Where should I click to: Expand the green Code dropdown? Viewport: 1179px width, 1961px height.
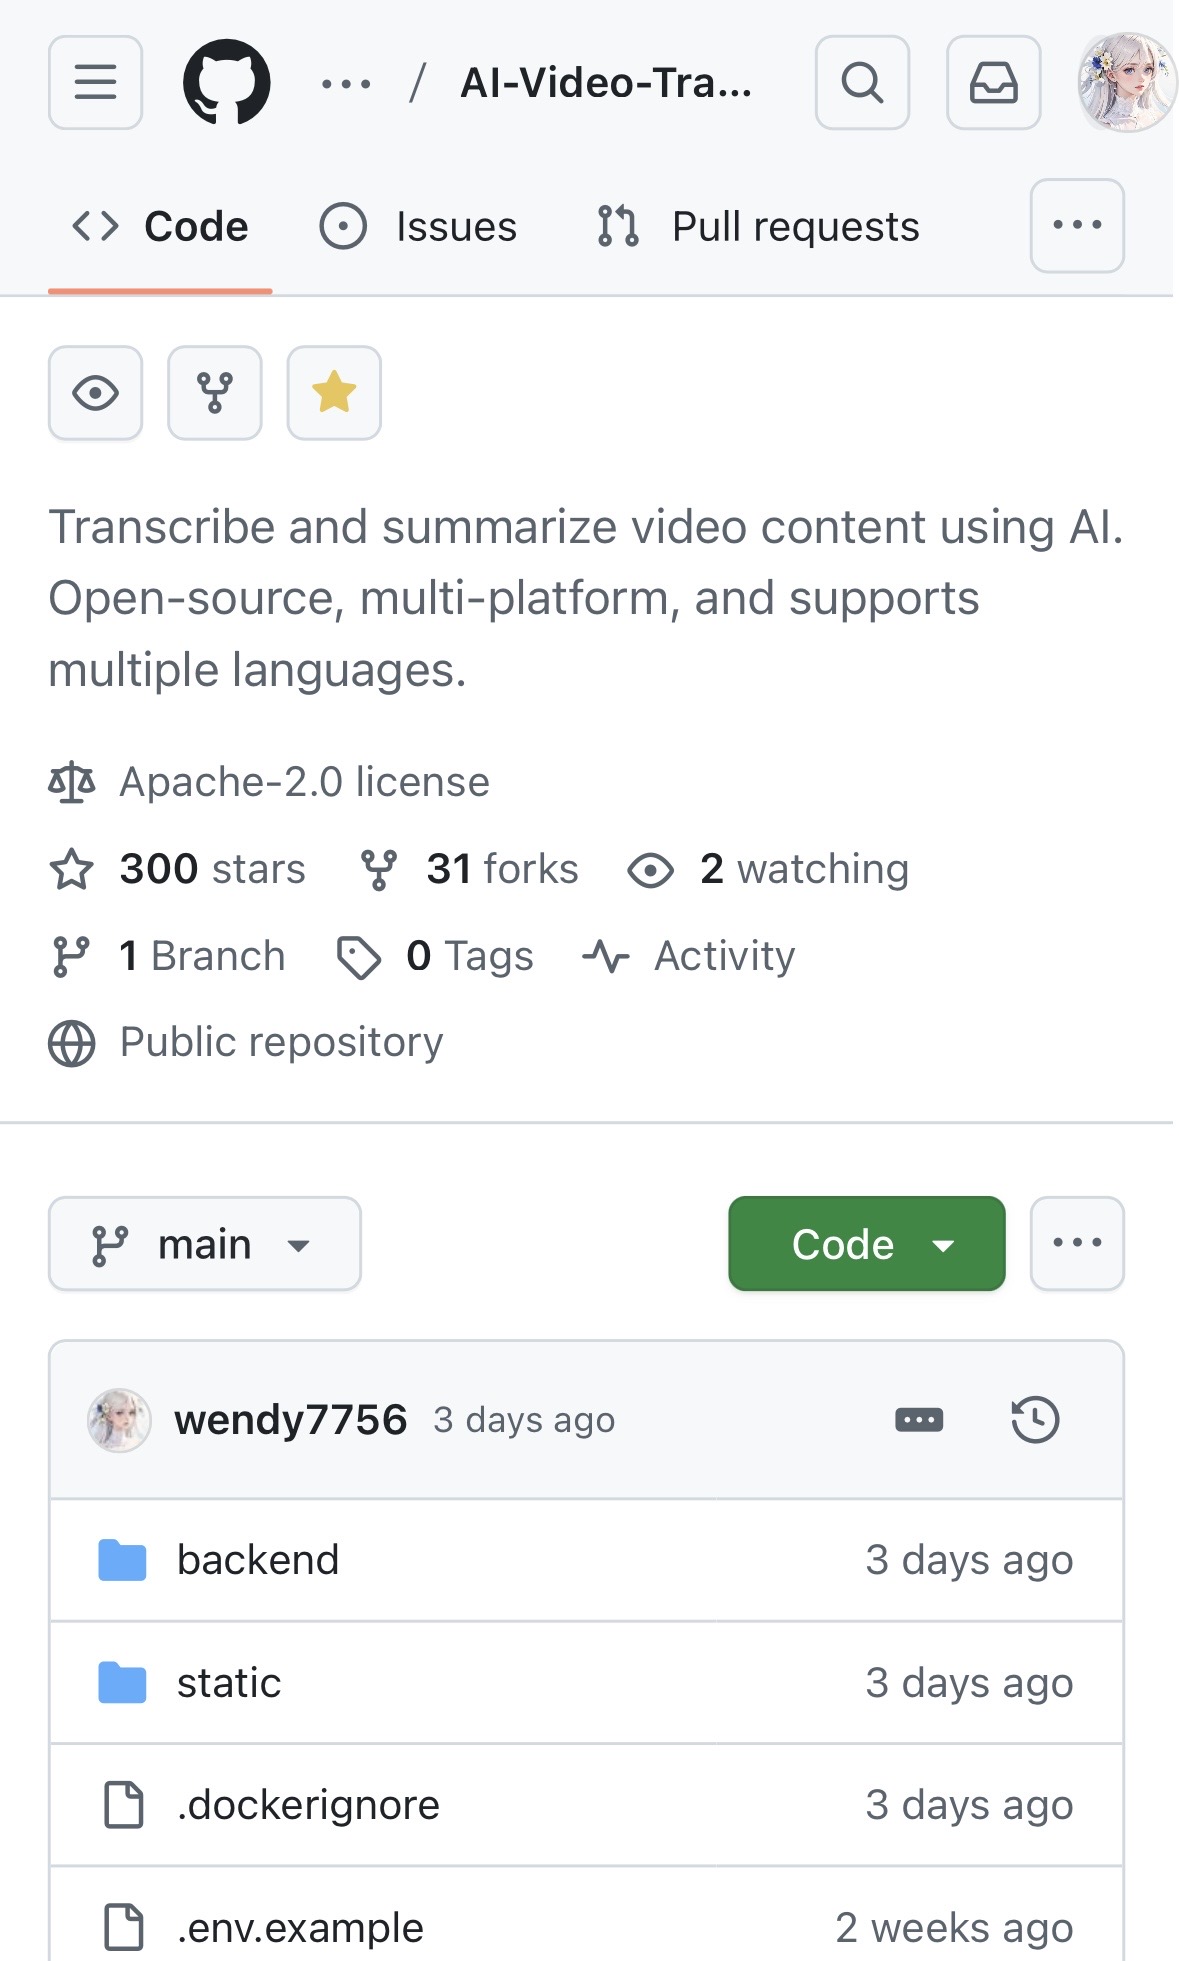[867, 1244]
